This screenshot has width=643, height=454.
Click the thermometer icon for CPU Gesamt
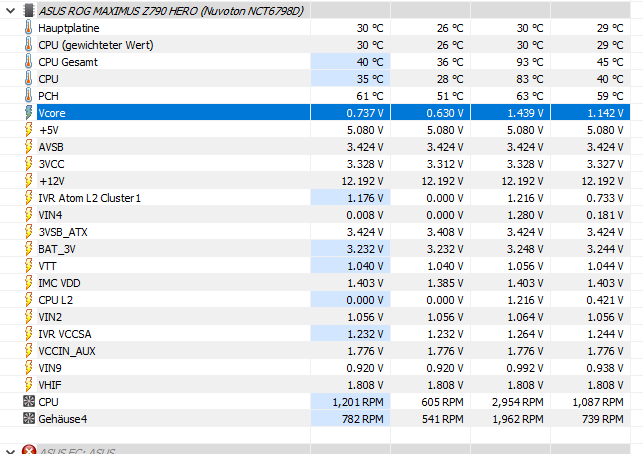(x=28, y=62)
